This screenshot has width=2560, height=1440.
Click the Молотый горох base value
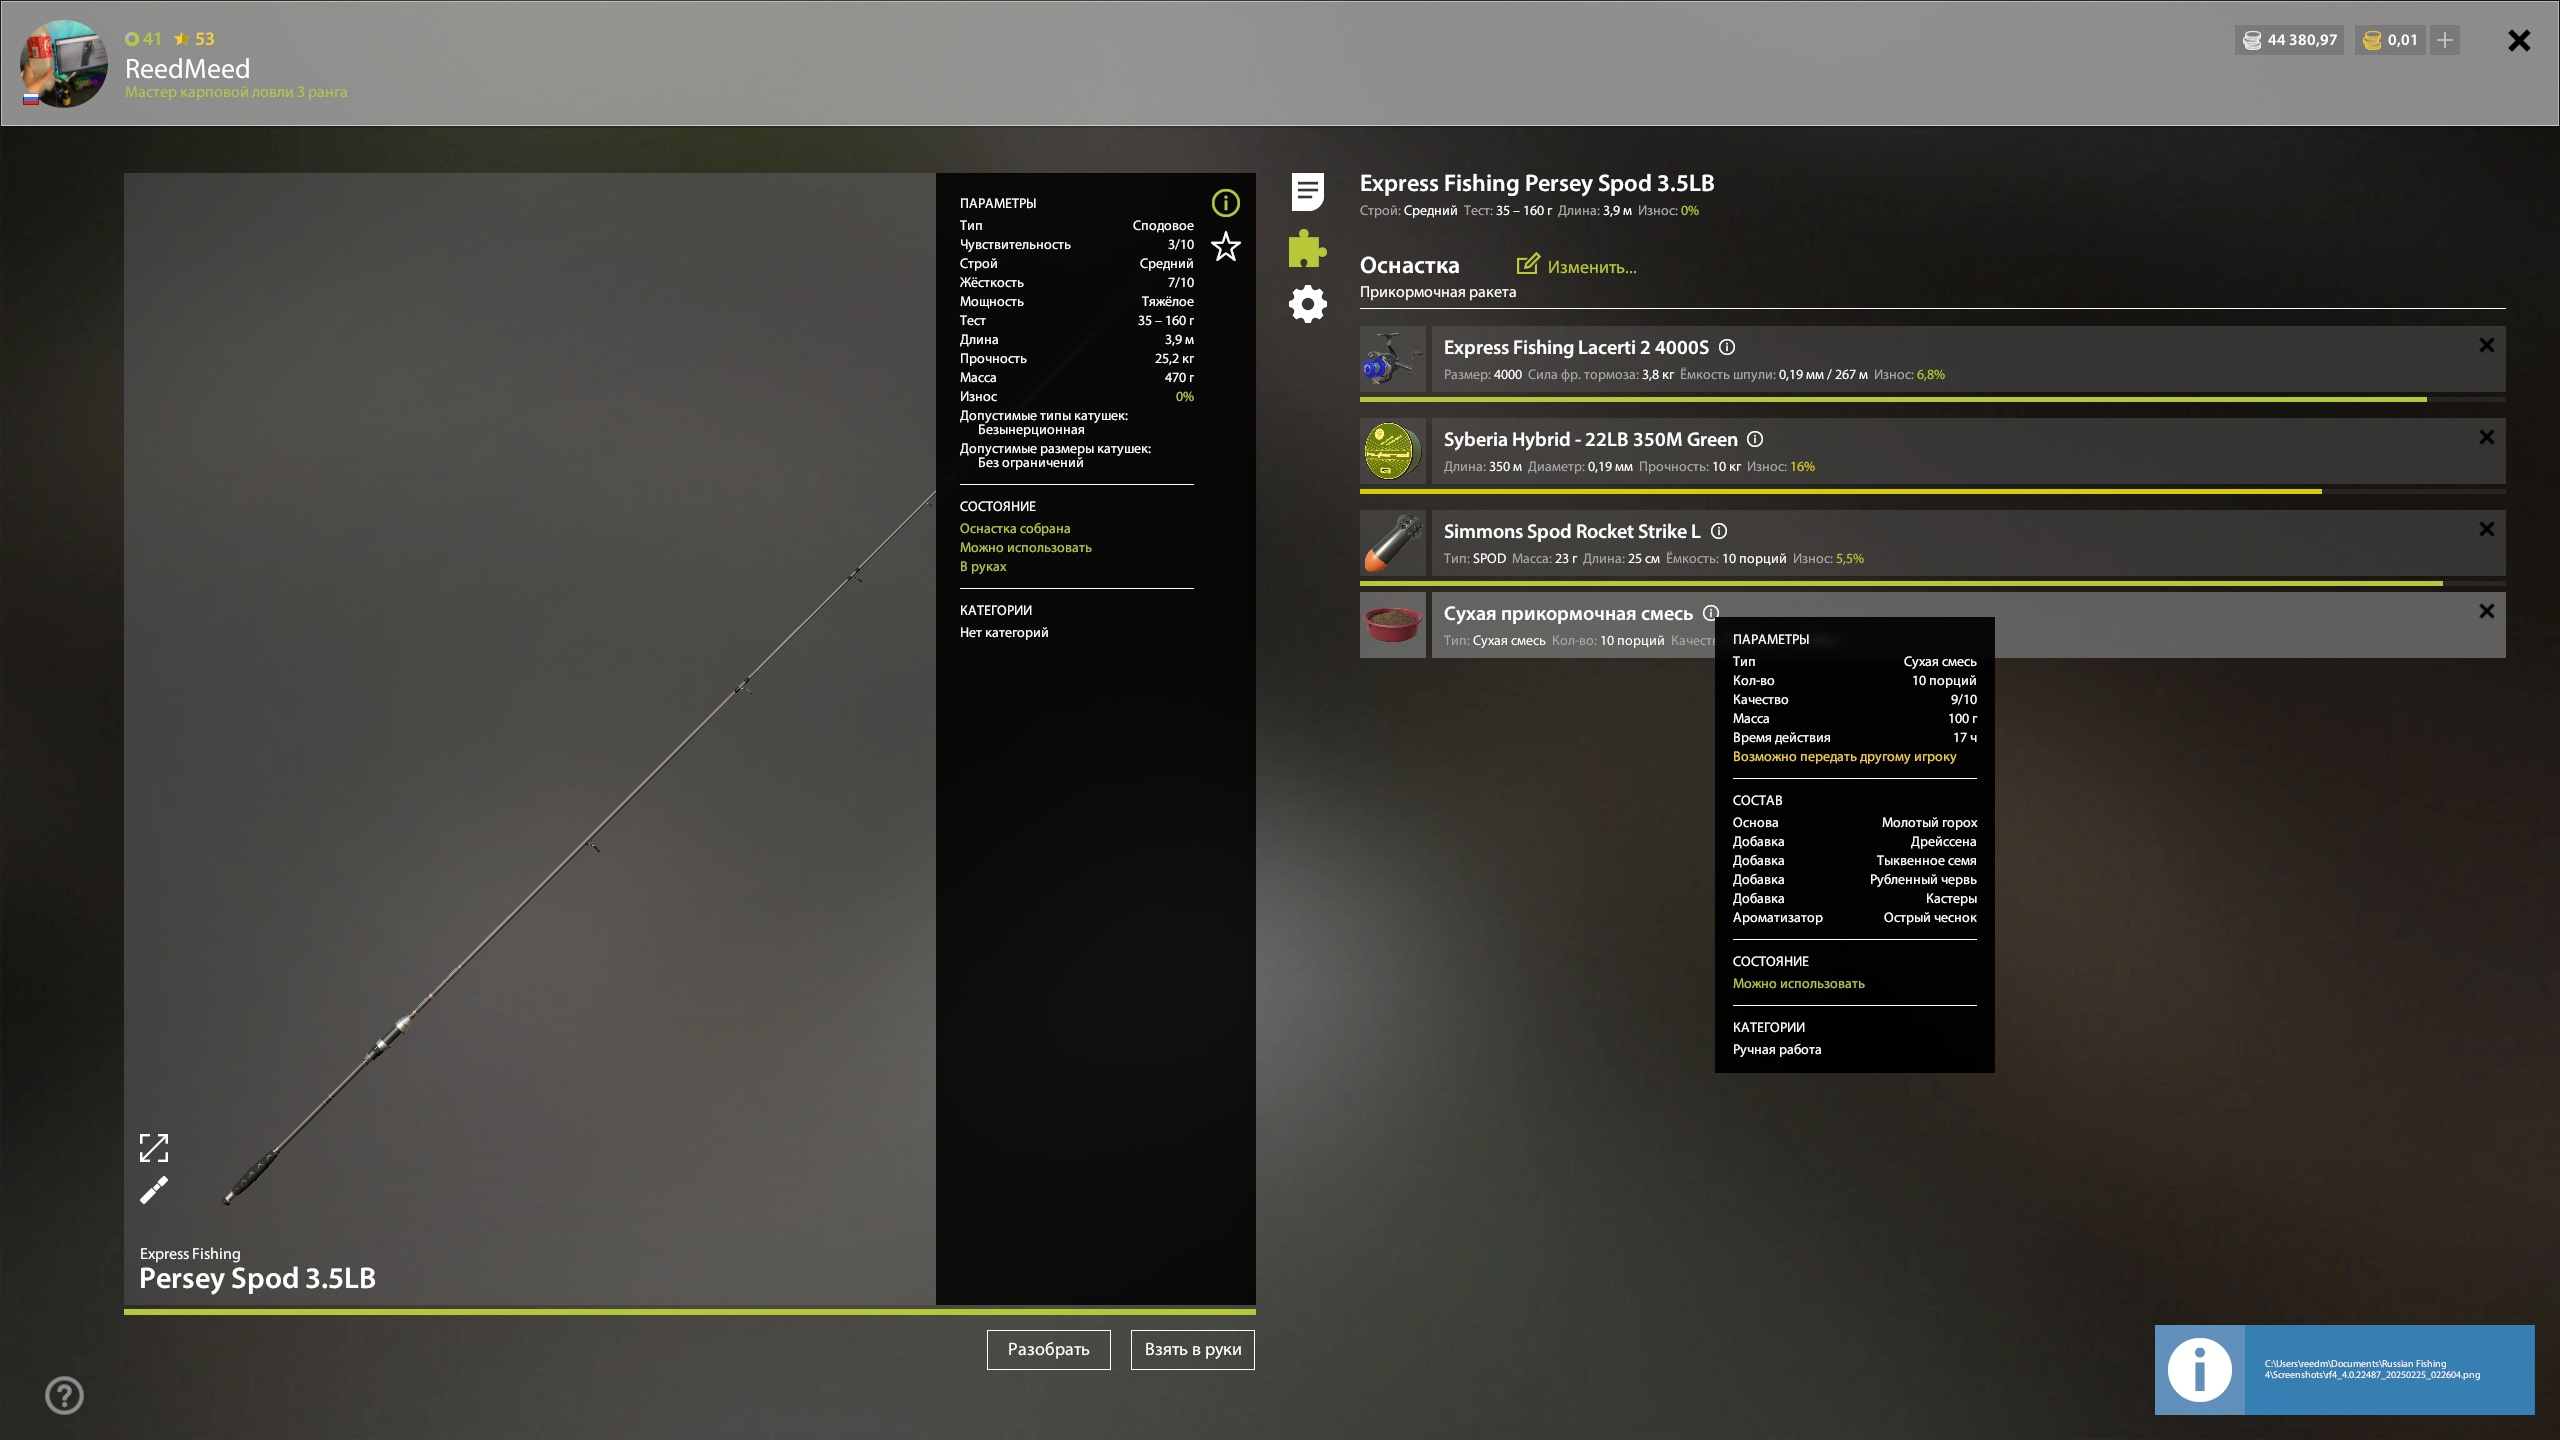point(1929,823)
